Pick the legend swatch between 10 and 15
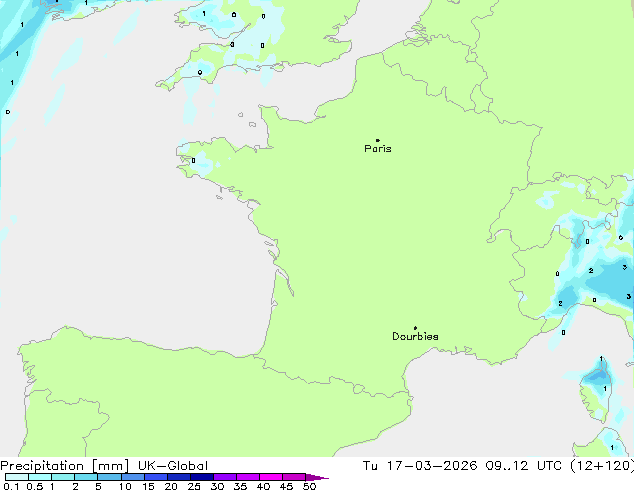The image size is (634, 490). click(133, 477)
